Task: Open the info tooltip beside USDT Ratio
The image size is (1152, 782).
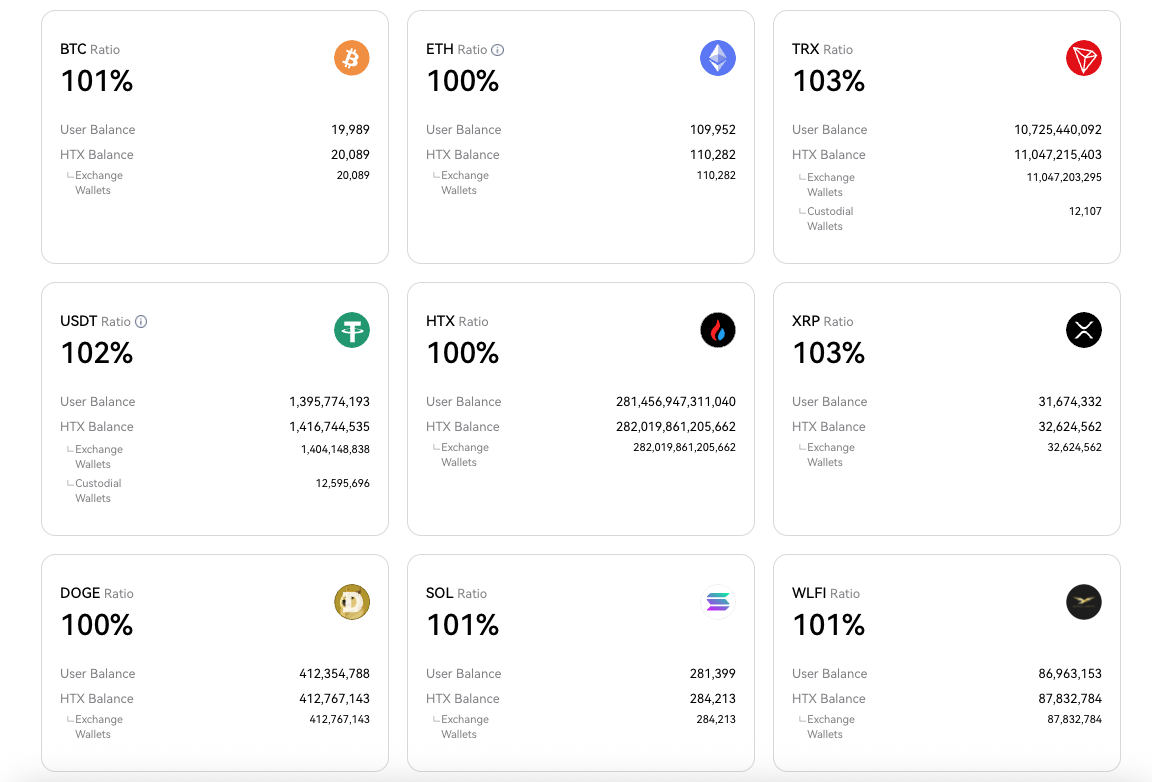Action: (x=141, y=322)
